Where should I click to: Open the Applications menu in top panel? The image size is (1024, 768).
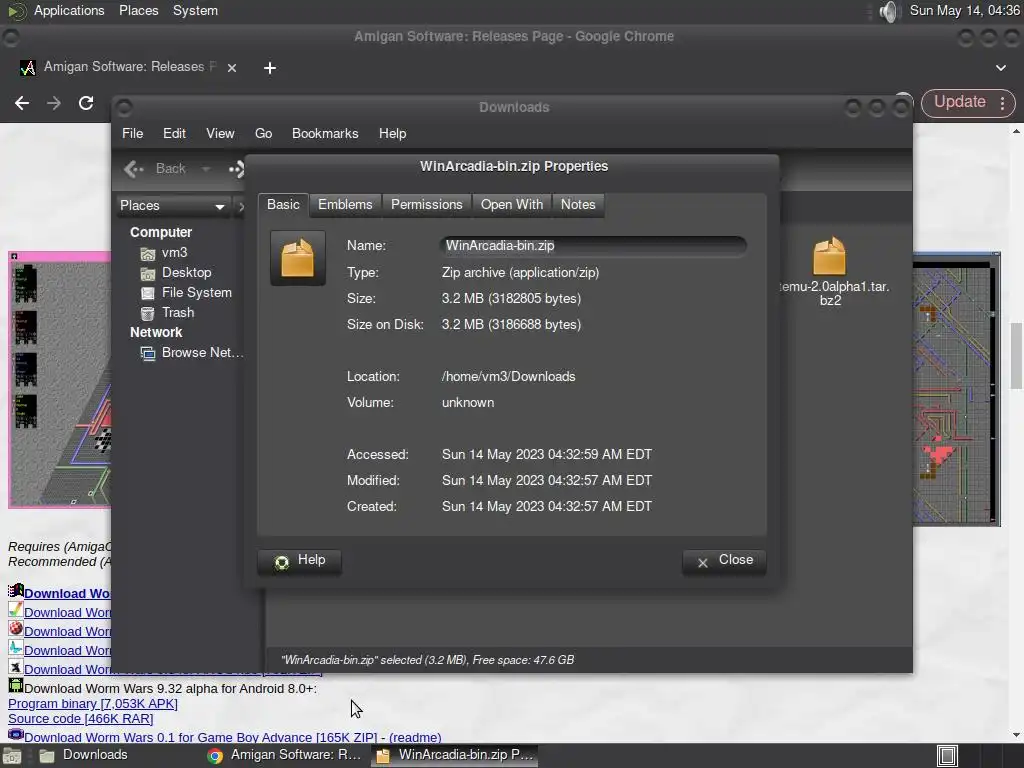tap(69, 10)
